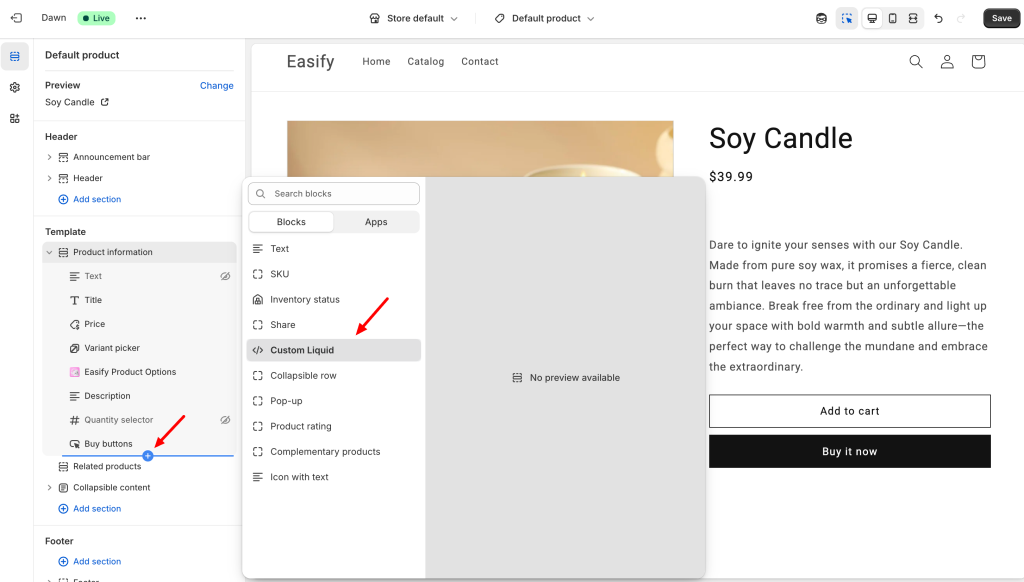Switch to the Apps tab
The height and width of the screenshot is (582, 1024).
point(376,222)
